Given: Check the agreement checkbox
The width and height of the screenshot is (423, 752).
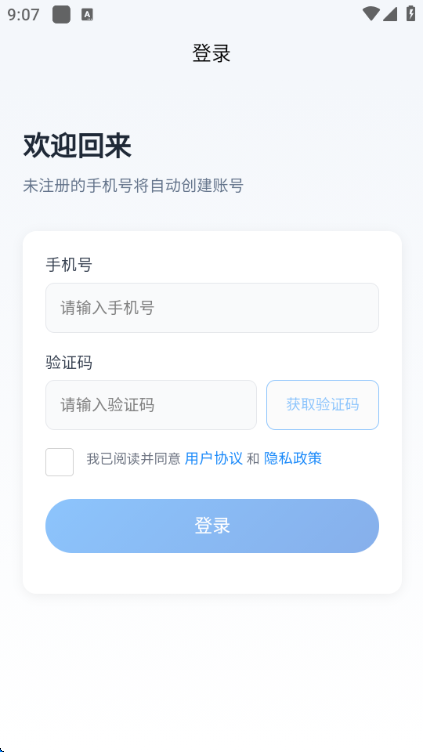Looking at the screenshot, I should [x=59, y=462].
